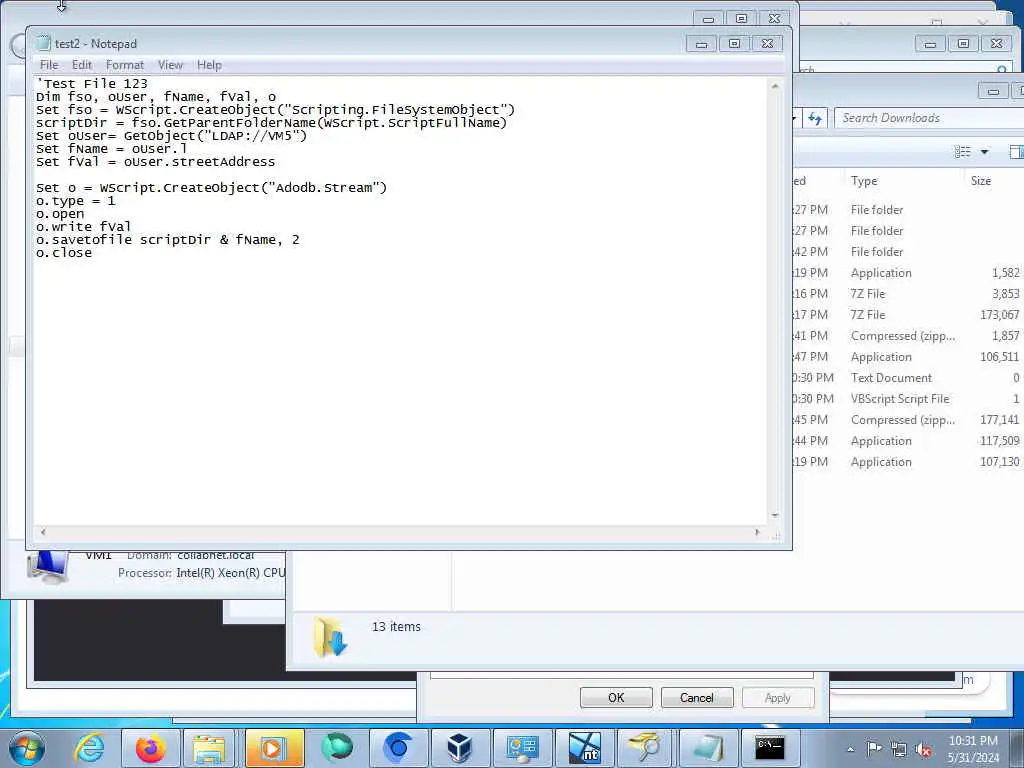Click the line containing 'LDAP://VM5'

171,136
